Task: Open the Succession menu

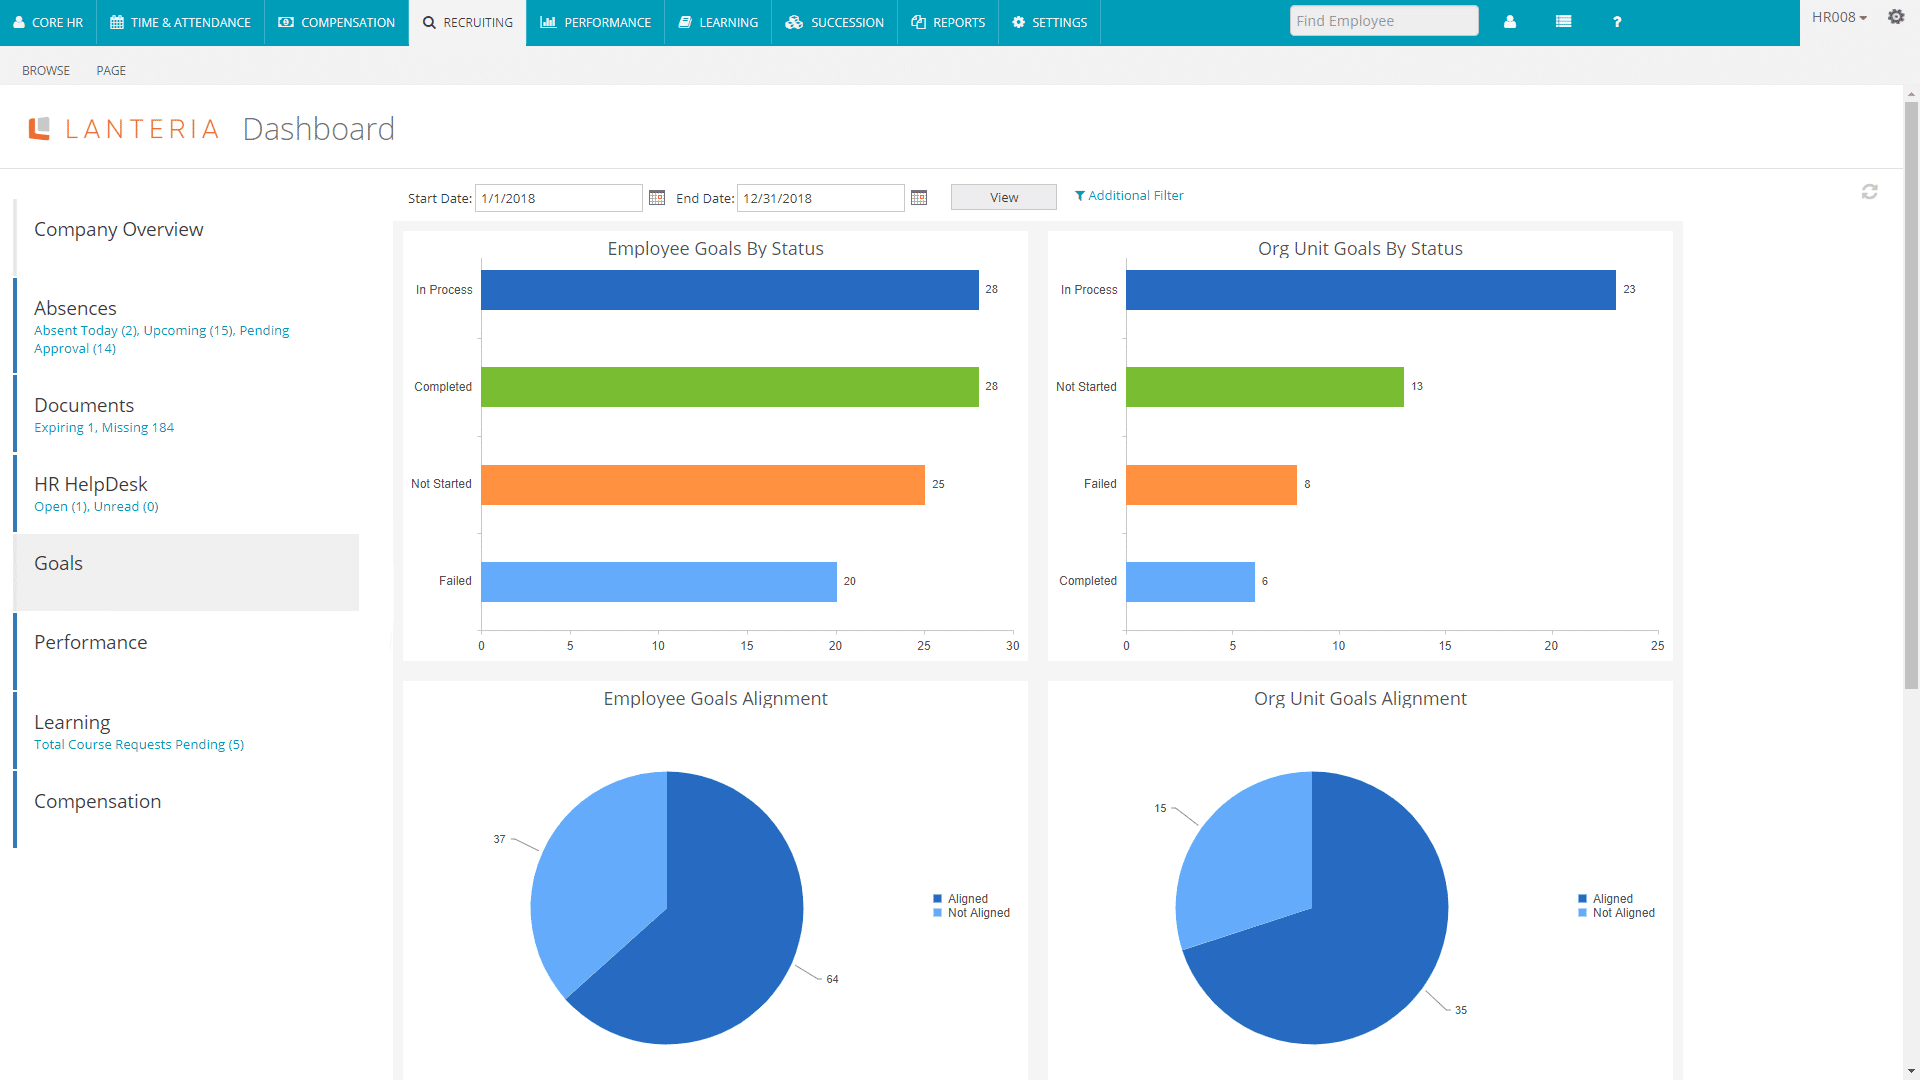Action: 835,22
